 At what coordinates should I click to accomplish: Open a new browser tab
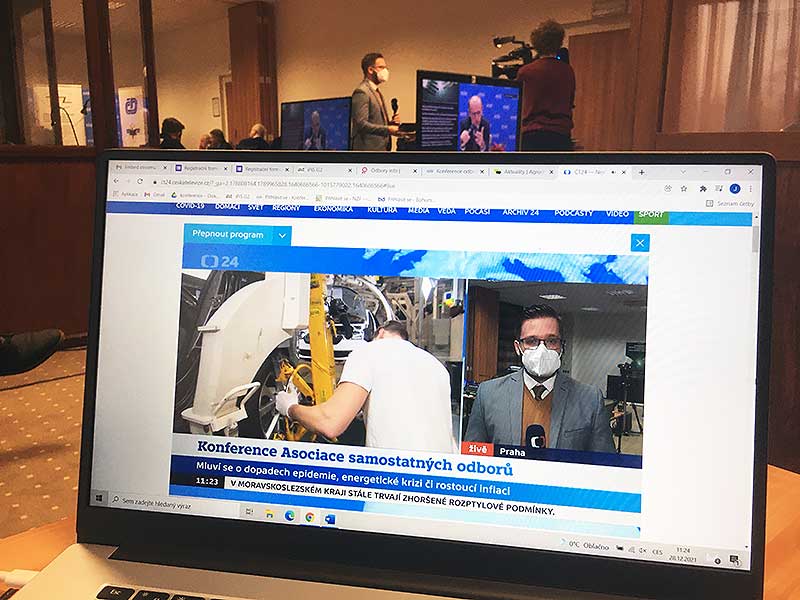point(641,172)
